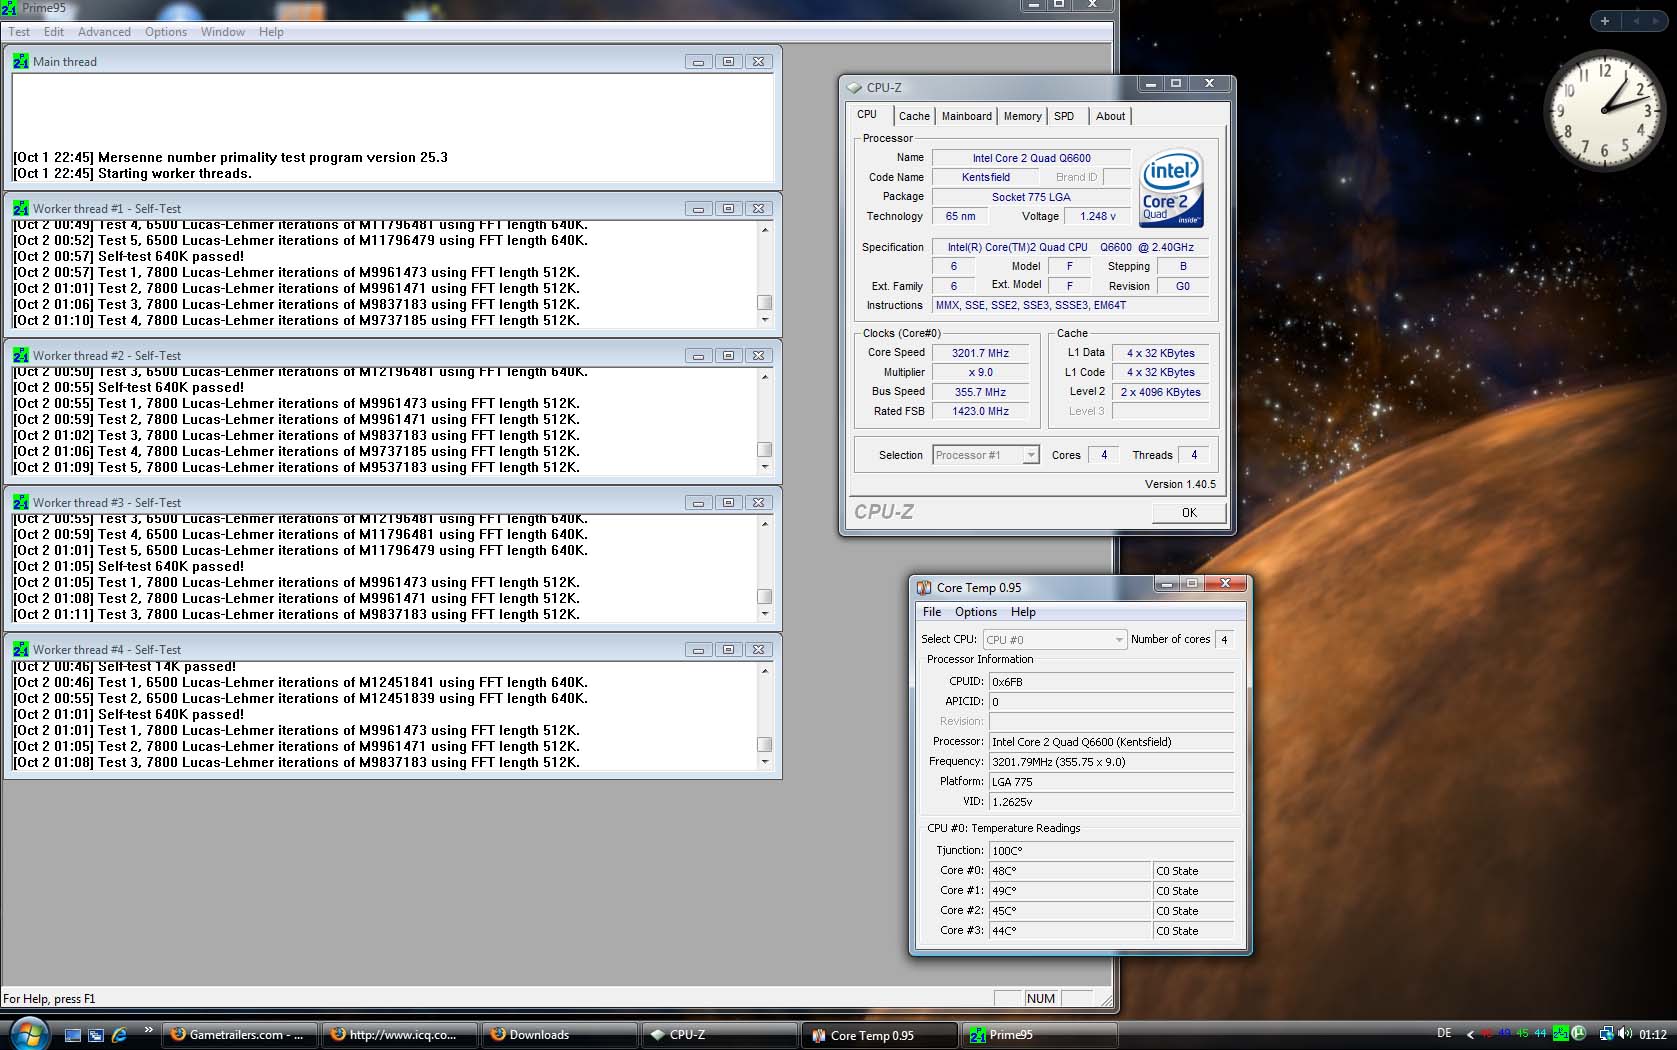Viewport: 1677px width, 1050px height.
Task: Click the Worker thread #4 window icon
Action: pos(21,649)
